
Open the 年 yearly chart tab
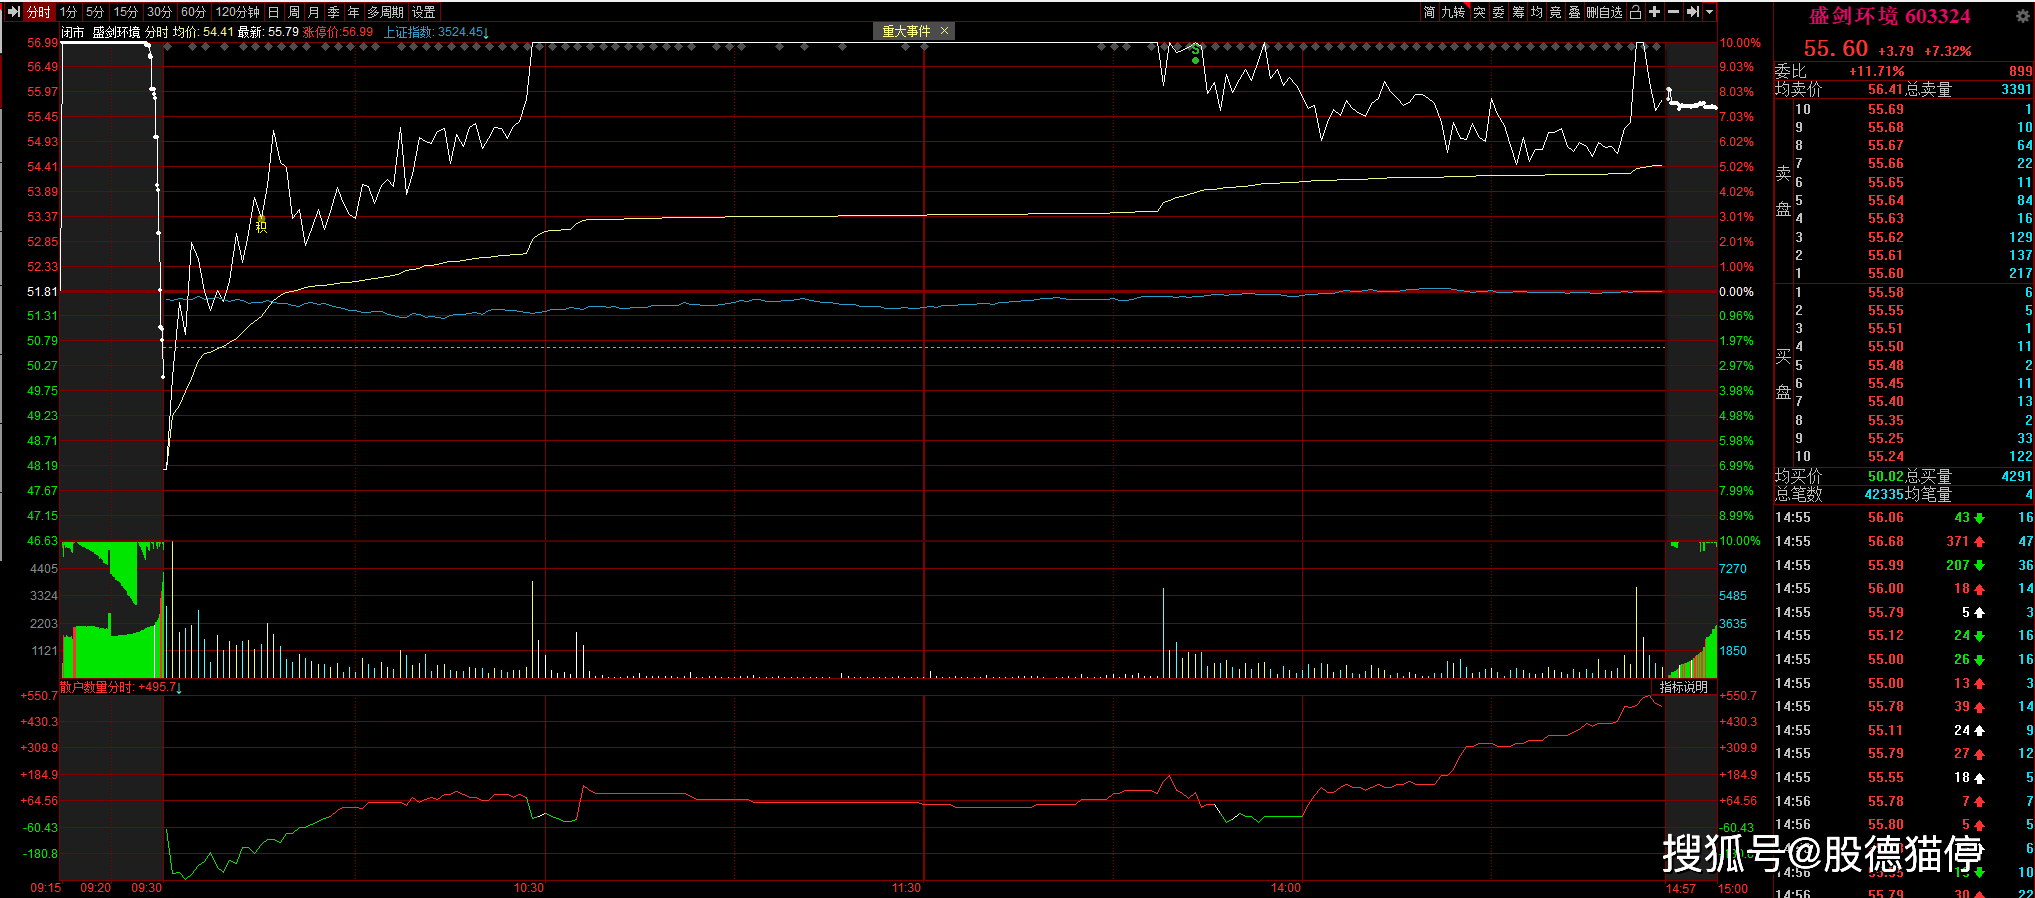(x=353, y=12)
